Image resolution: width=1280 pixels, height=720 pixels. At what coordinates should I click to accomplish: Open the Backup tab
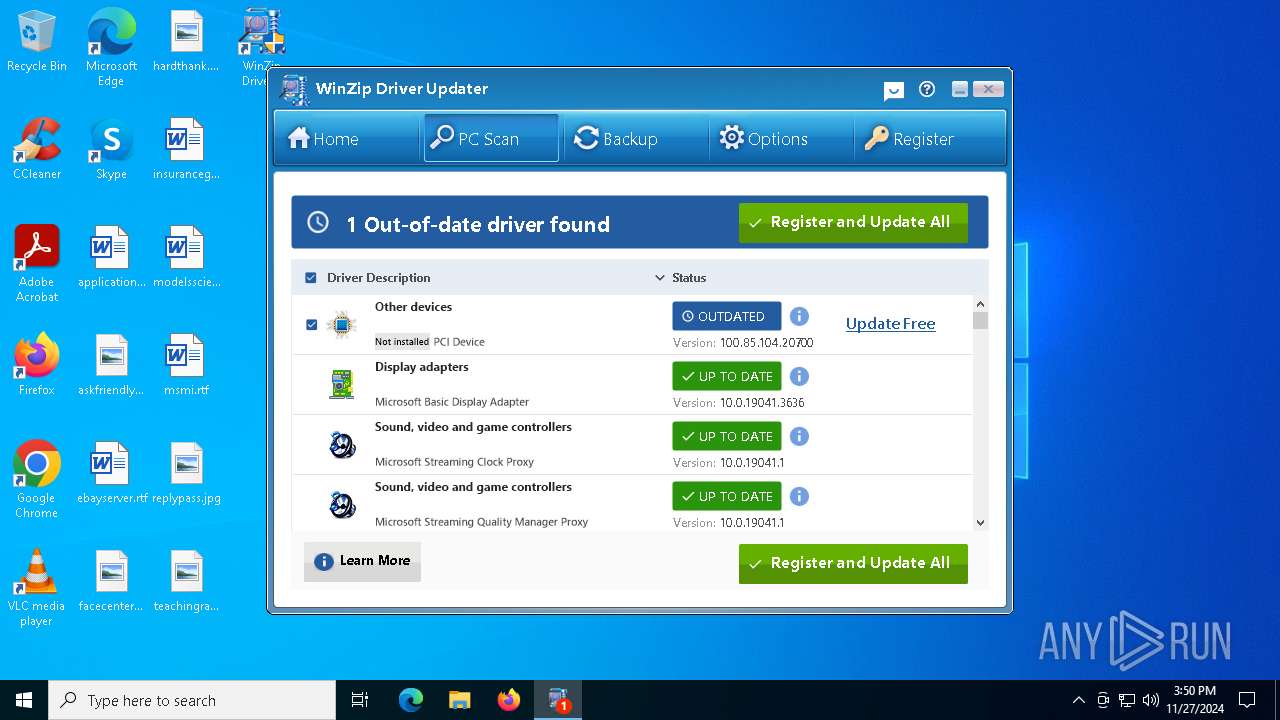tap(635, 138)
